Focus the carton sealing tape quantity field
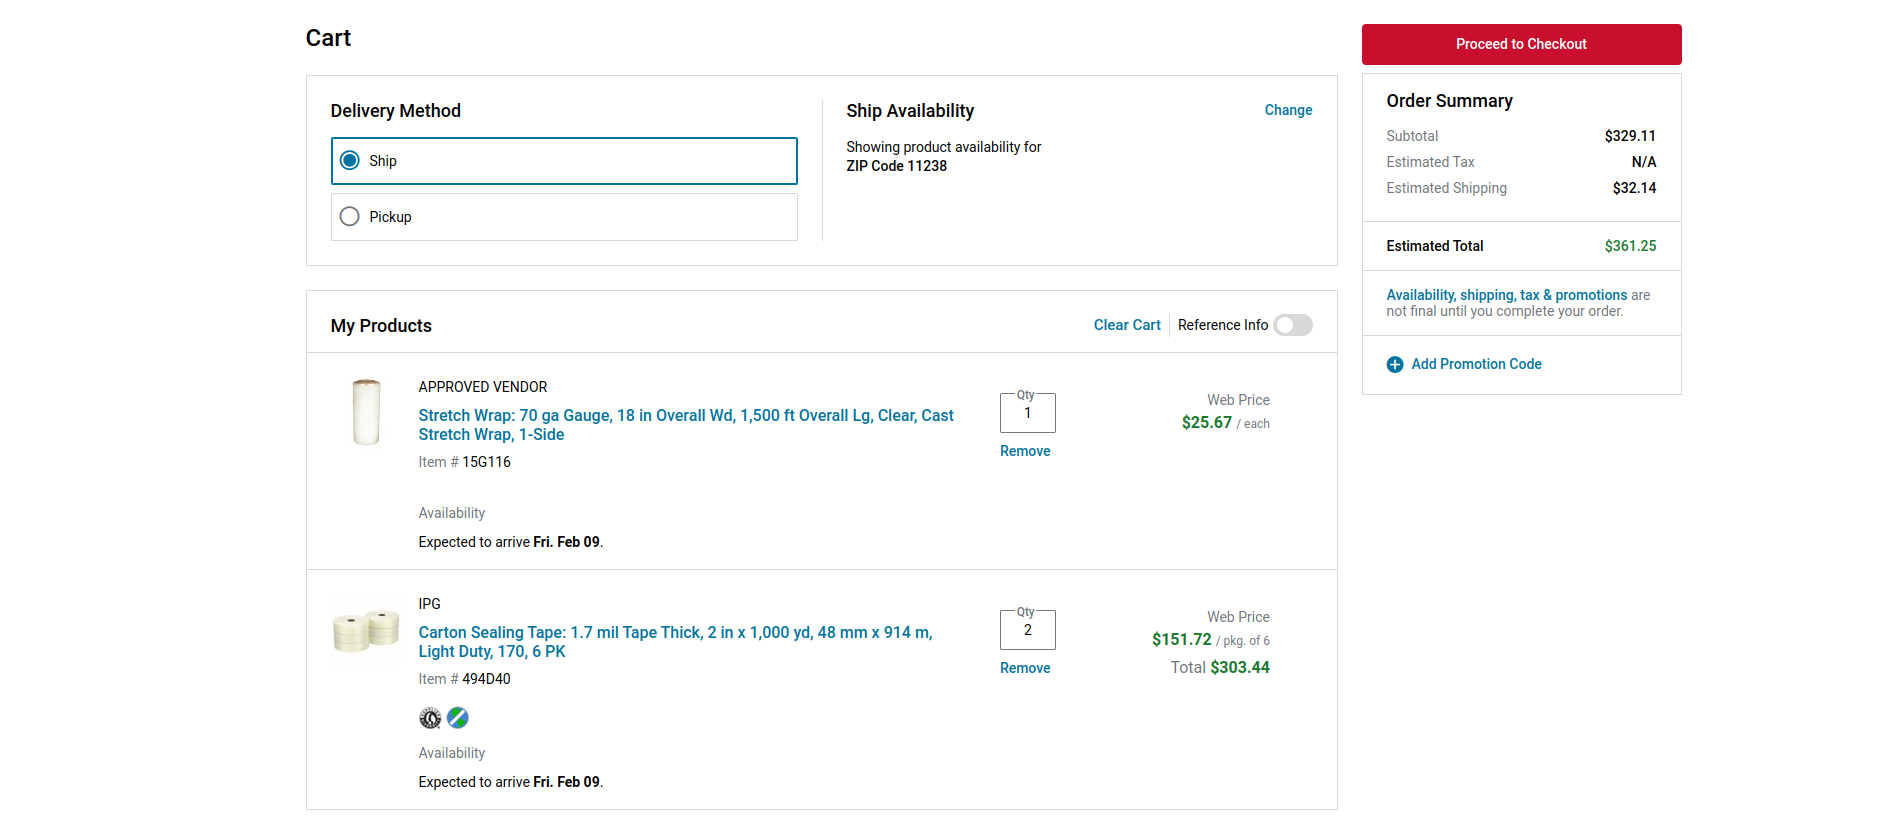The width and height of the screenshot is (1881, 818). coord(1027,631)
